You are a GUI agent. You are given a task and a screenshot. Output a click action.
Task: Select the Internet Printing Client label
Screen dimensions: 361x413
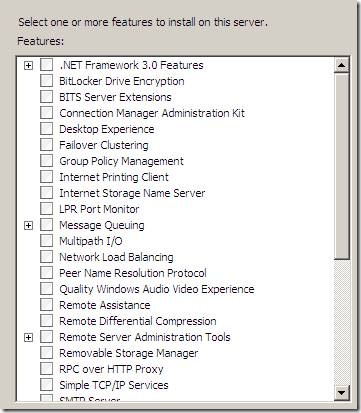114,177
